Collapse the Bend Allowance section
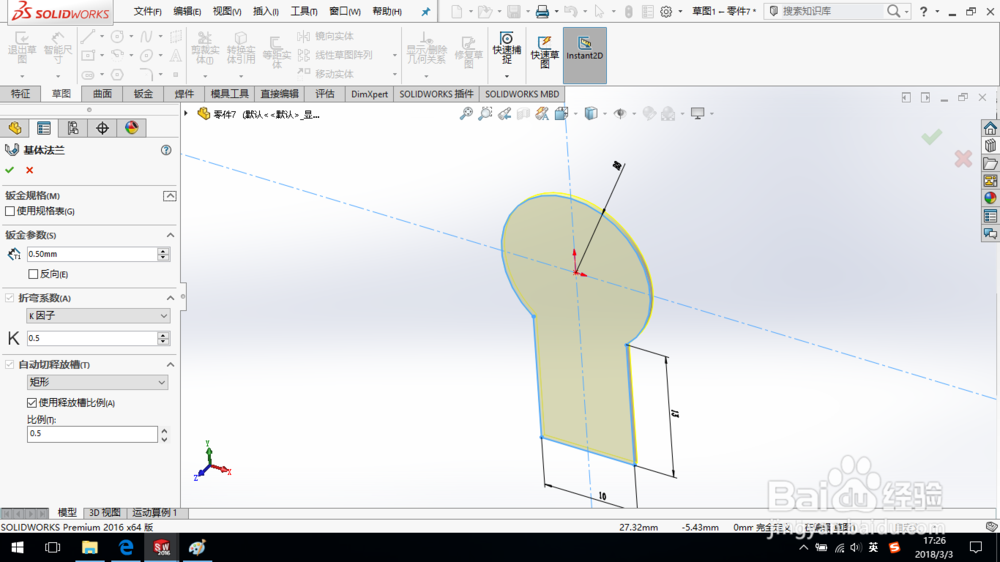The height and width of the screenshot is (562, 1000). (170, 298)
